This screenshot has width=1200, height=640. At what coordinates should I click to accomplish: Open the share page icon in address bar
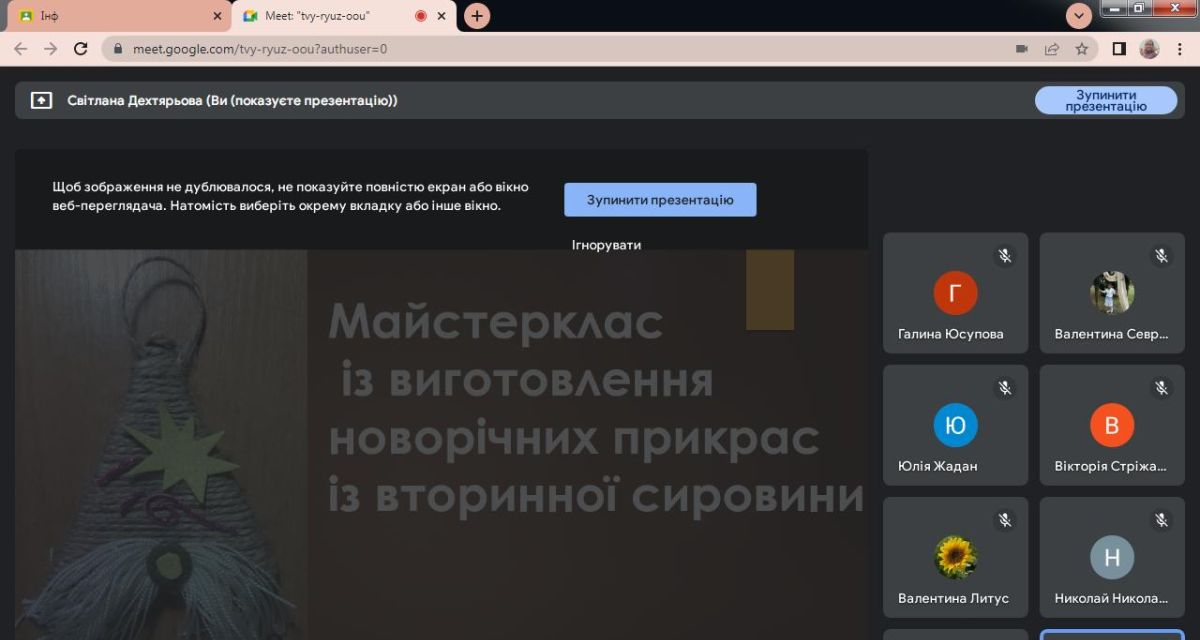(1052, 49)
